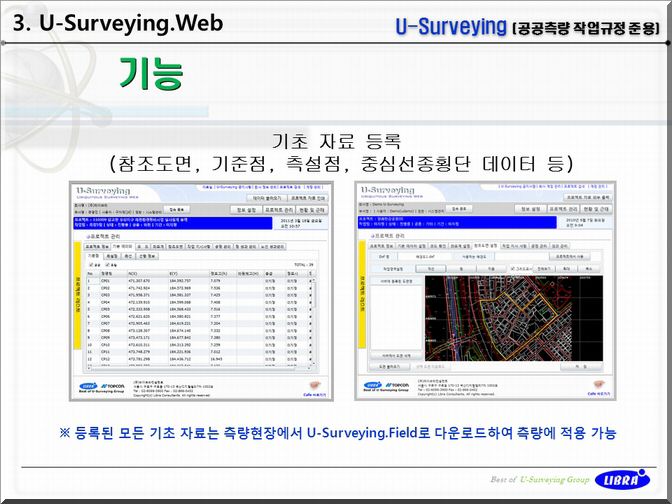The image size is (672, 504).
Task: Click 프로젝트 관리 button in left screenshot
Action: (x=279, y=210)
